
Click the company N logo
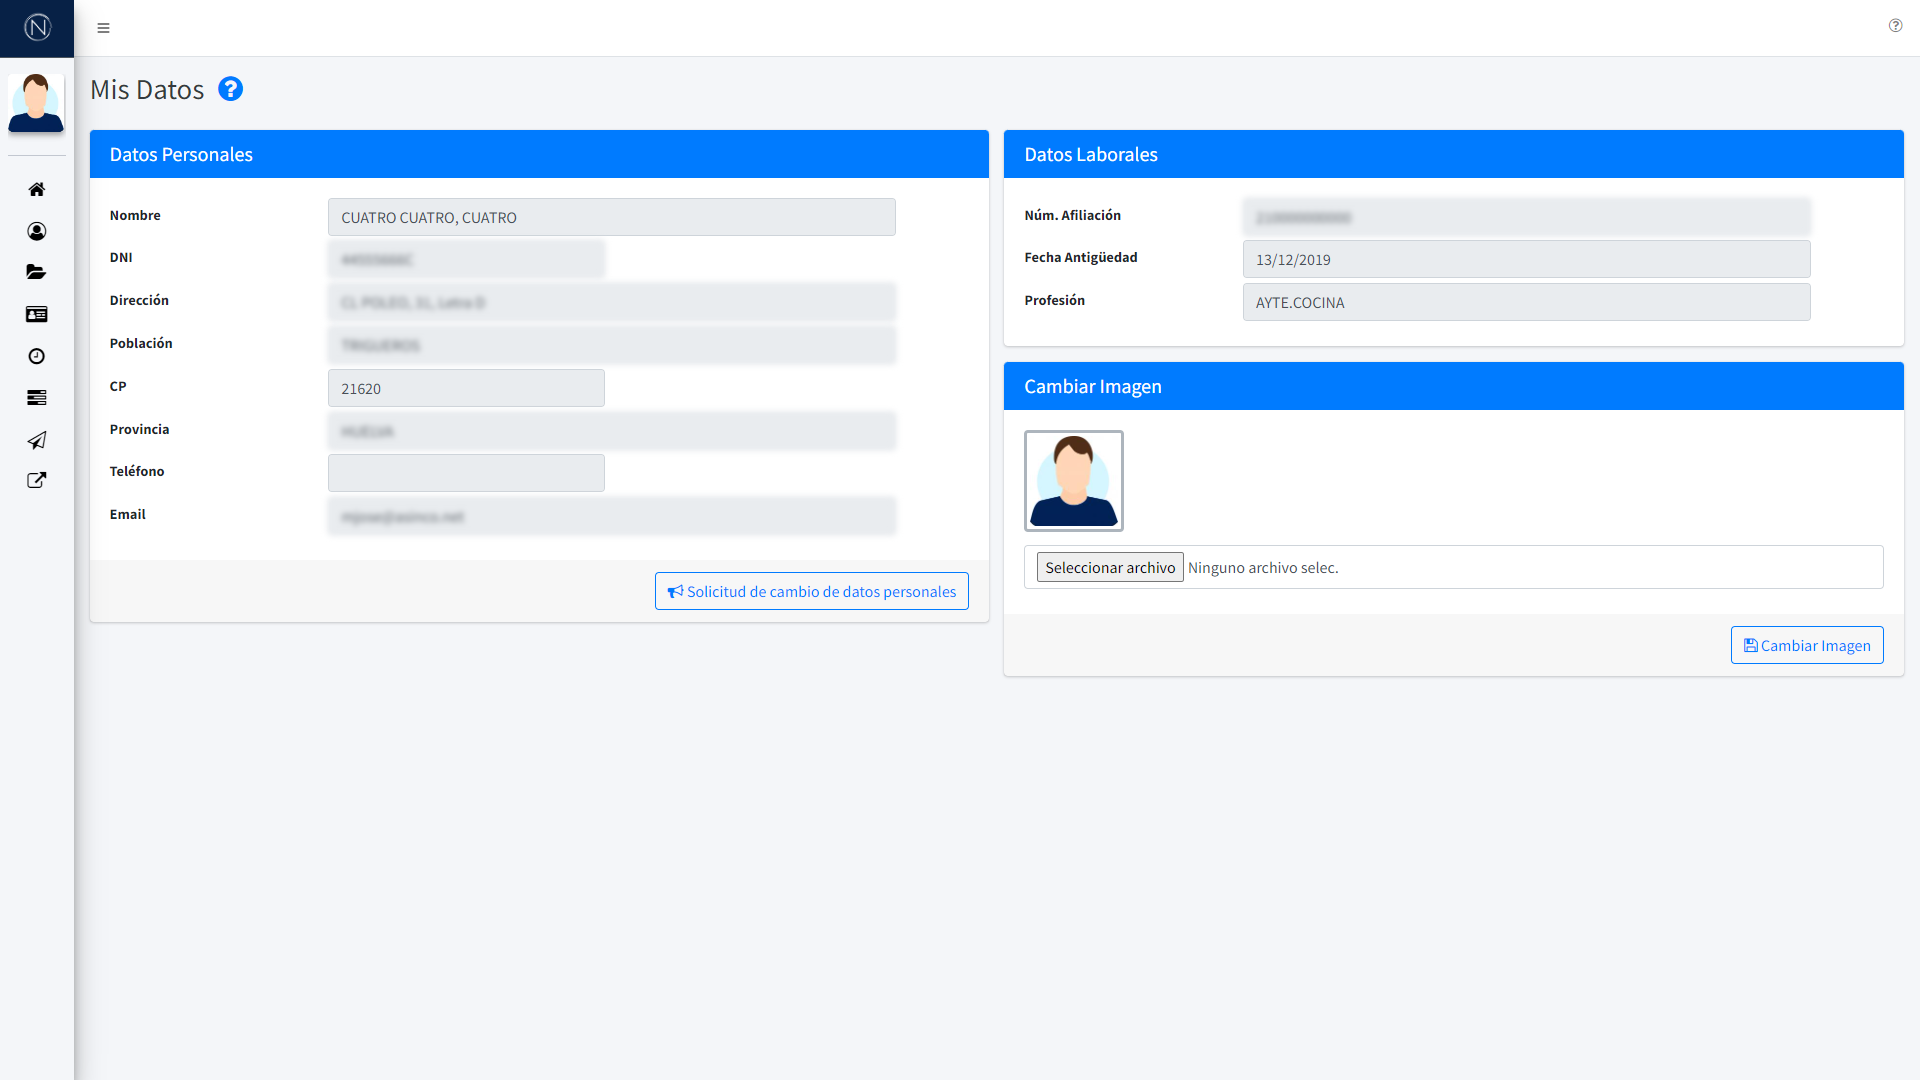pos(37,28)
